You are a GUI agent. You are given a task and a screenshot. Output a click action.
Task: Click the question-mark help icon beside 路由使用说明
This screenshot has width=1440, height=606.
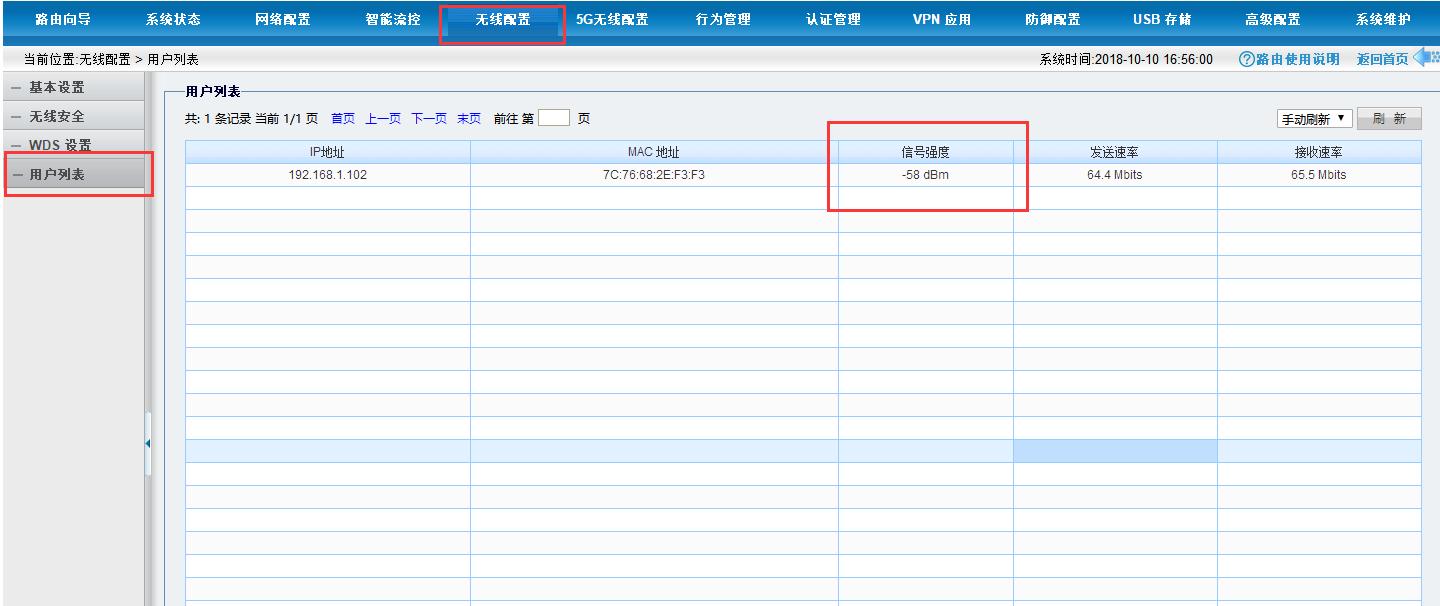(1248, 59)
